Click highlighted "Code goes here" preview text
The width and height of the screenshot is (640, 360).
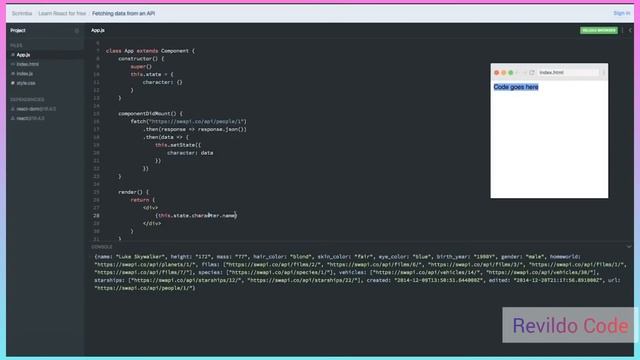[516, 87]
